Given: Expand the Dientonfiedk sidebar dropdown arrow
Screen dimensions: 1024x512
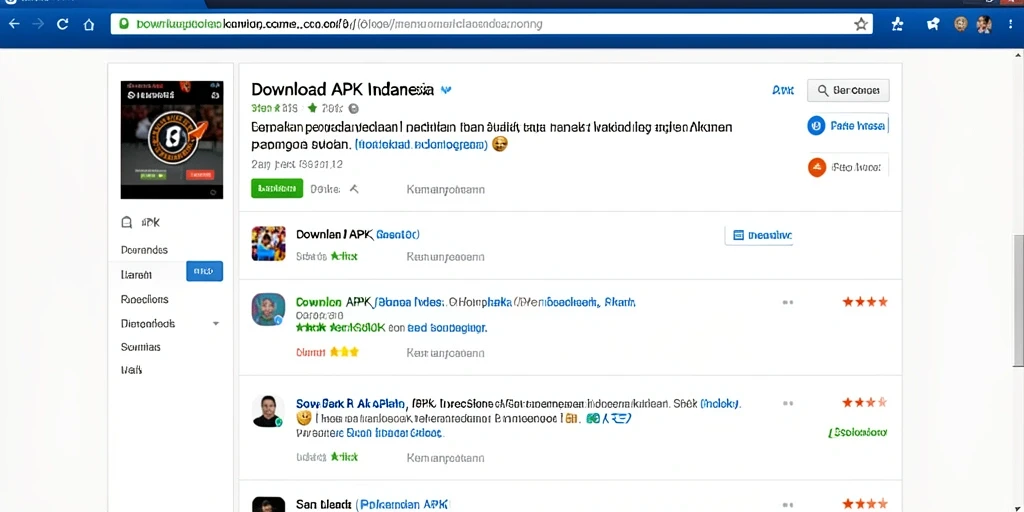Looking at the screenshot, I should click(216, 323).
